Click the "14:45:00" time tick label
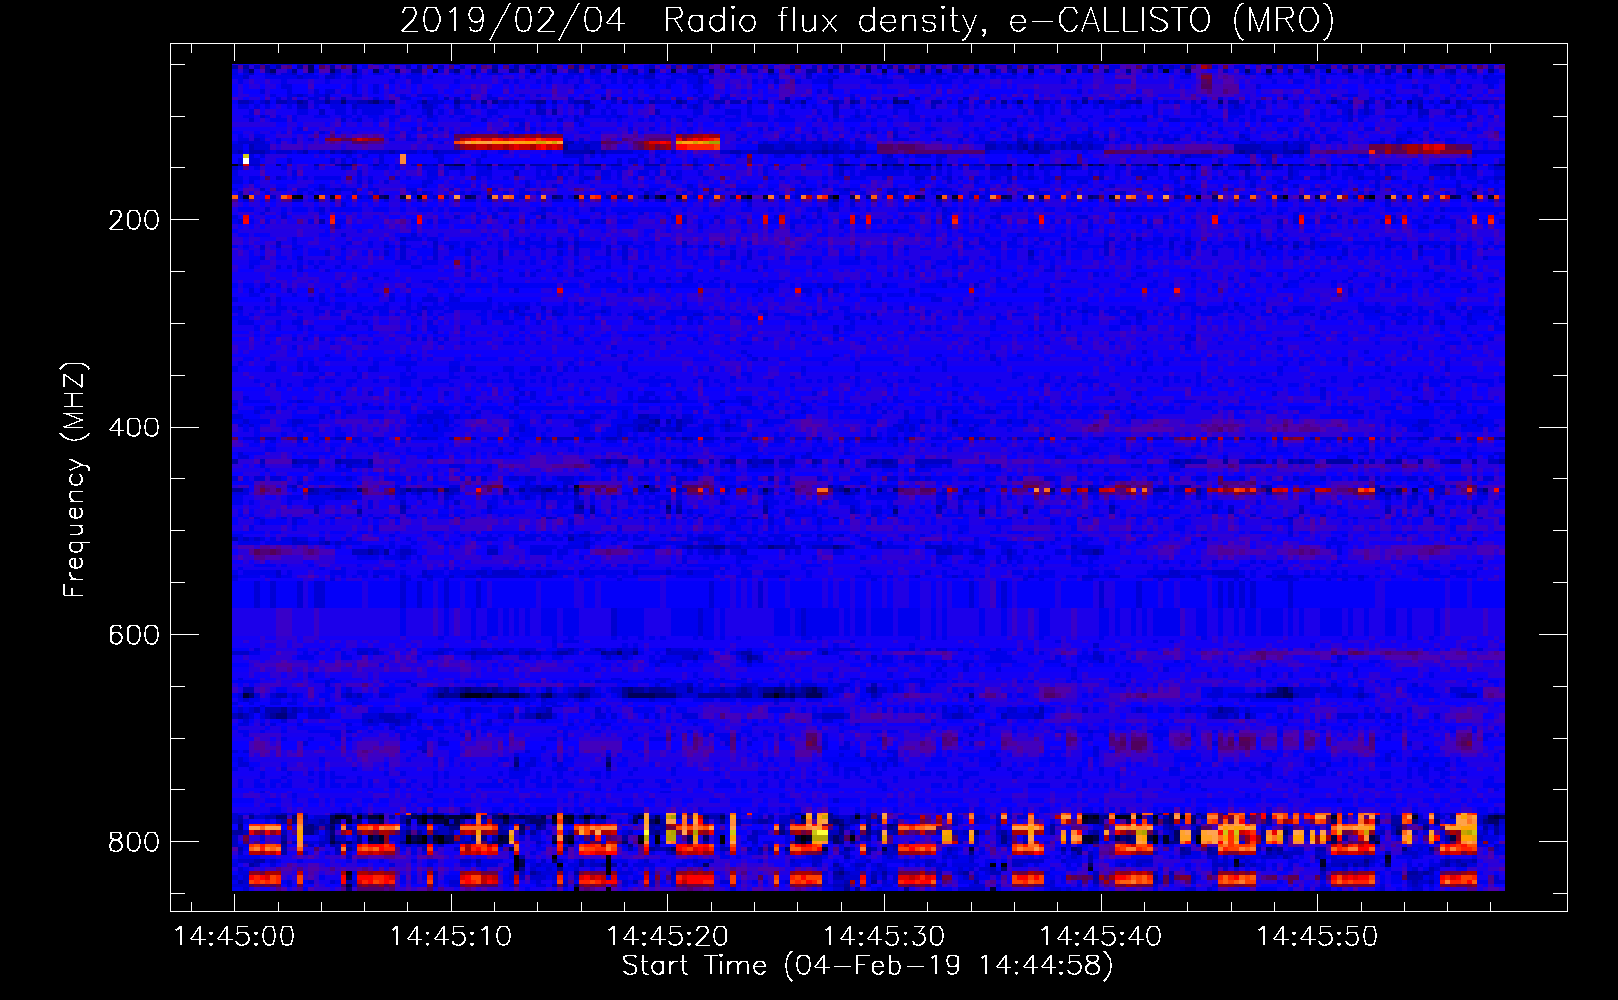This screenshot has width=1618, height=1000. tap(234, 937)
